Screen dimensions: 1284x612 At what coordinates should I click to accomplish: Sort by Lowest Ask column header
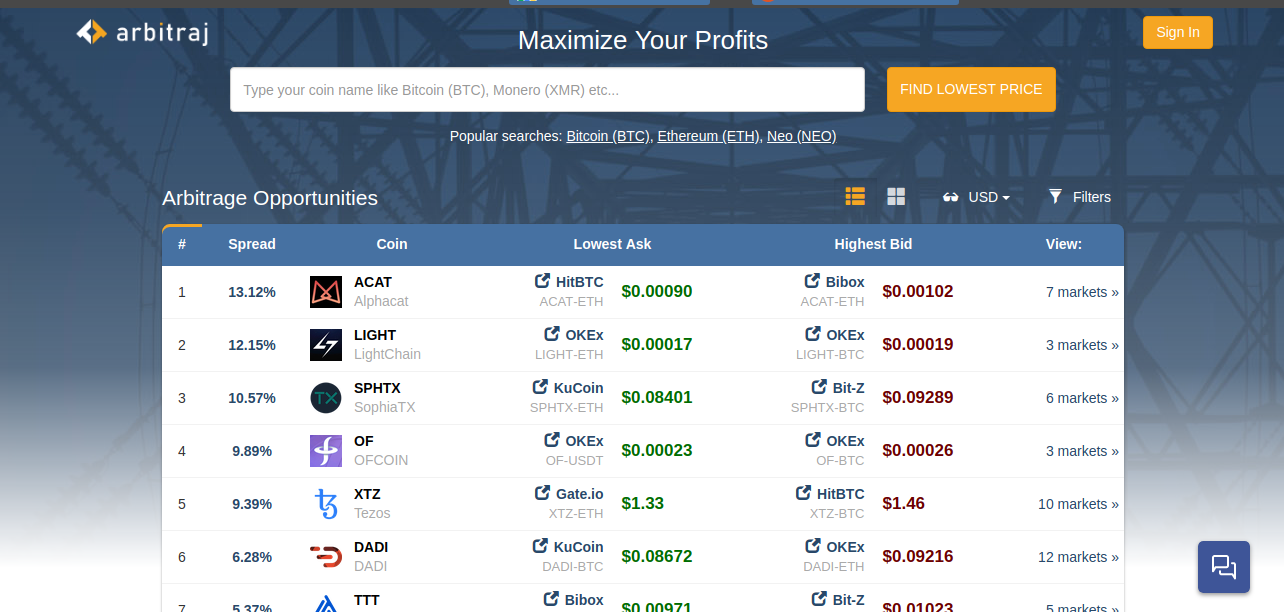pos(612,244)
